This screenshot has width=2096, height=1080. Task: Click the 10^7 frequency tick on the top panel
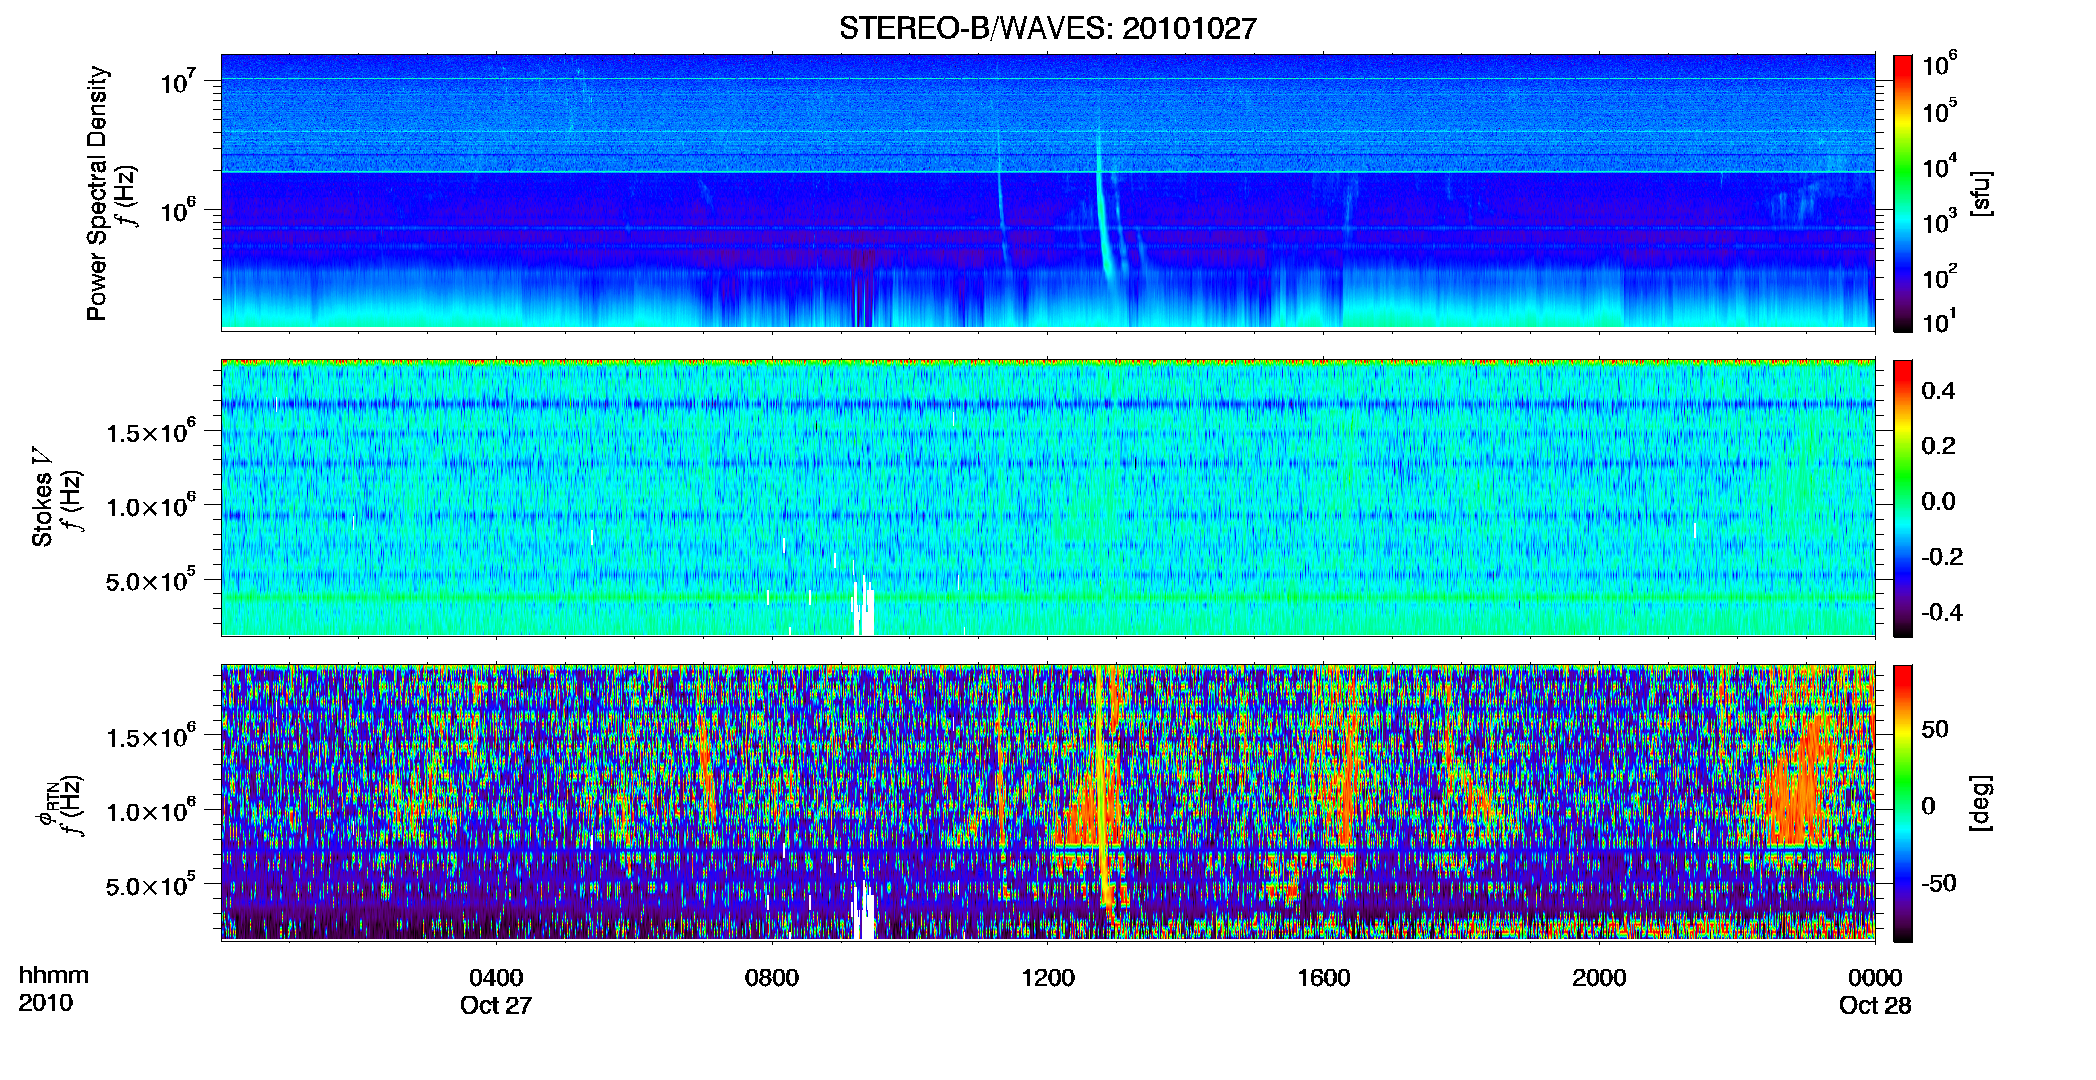point(177,81)
